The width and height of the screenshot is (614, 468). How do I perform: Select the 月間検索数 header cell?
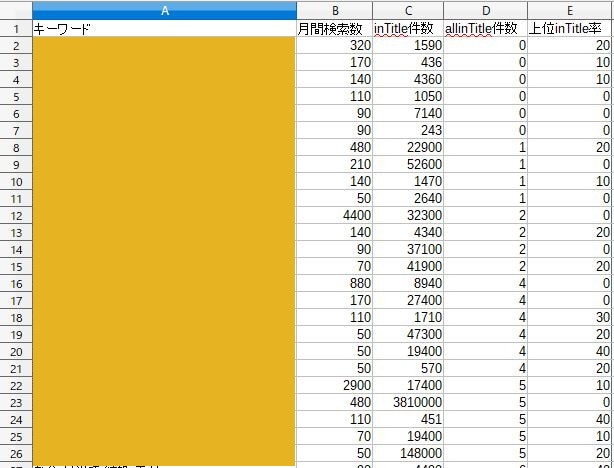pos(334,28)
